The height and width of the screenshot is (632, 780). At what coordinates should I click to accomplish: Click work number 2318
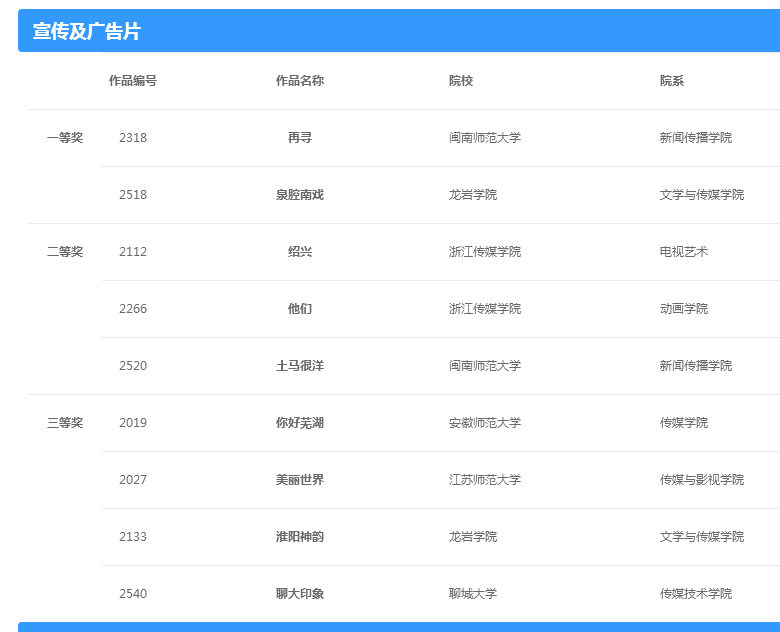(x=133, y=138)
